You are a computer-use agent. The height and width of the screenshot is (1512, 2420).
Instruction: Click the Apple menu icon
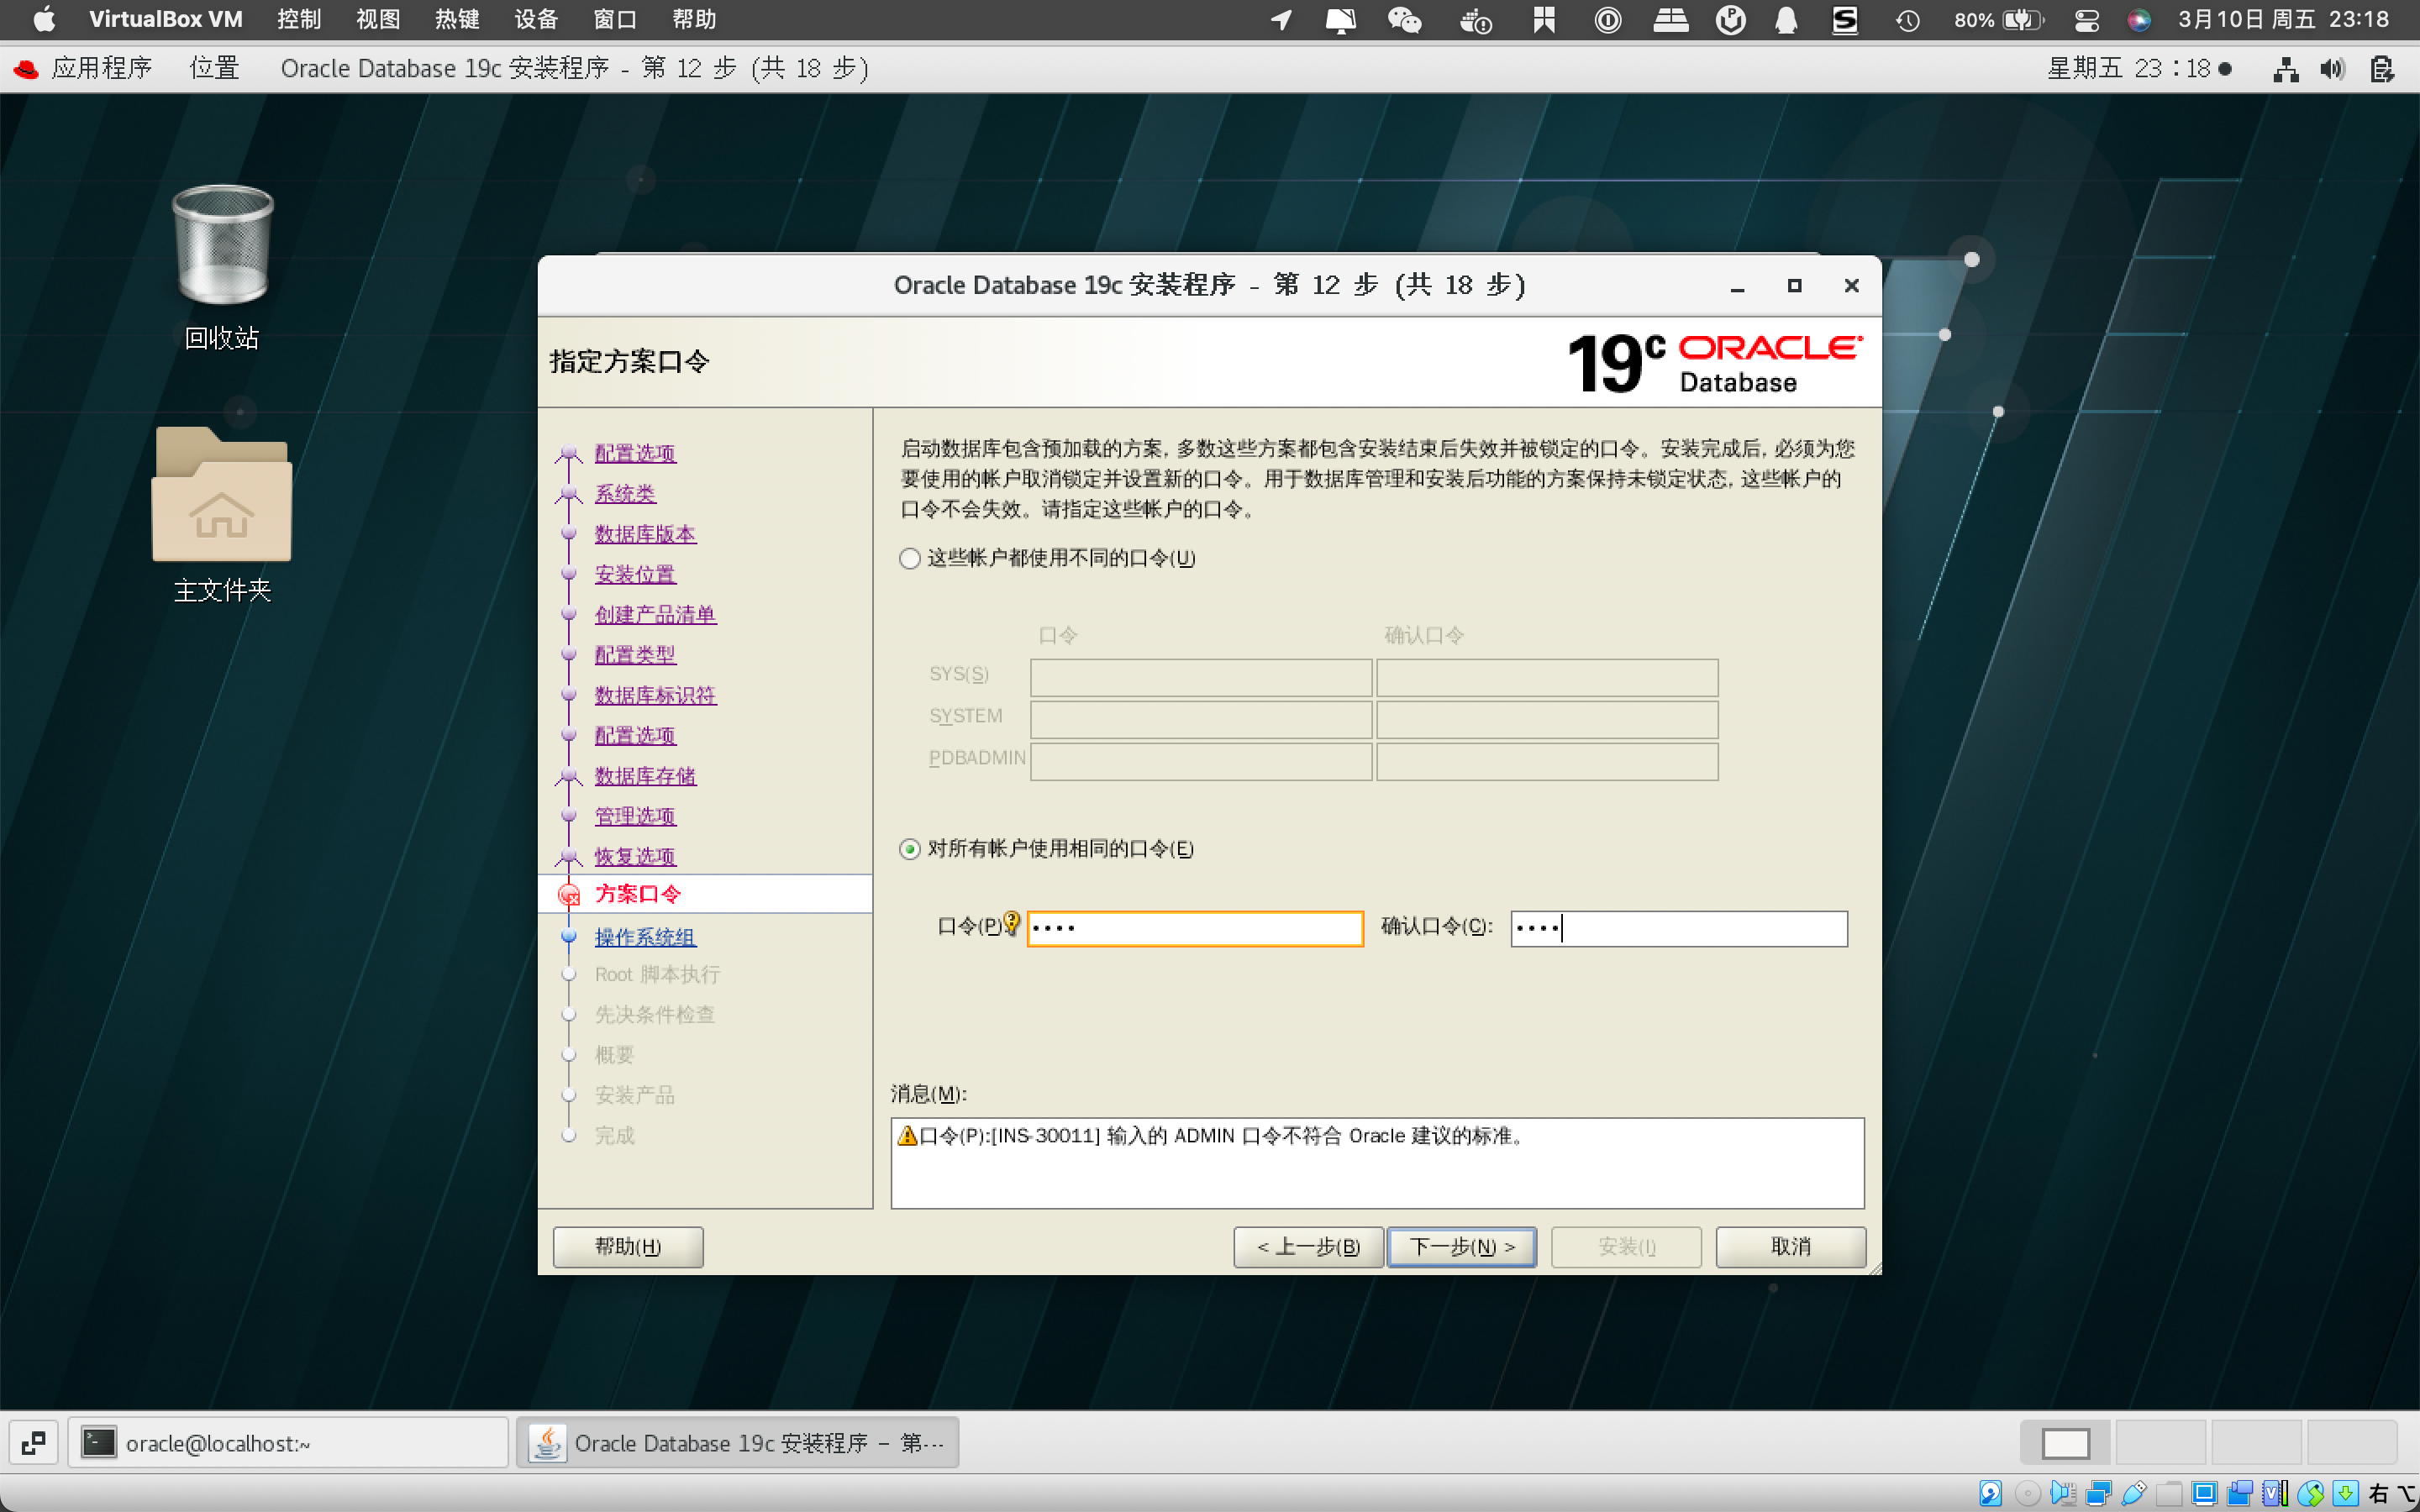pyautogui.click(x=44, y=19)
